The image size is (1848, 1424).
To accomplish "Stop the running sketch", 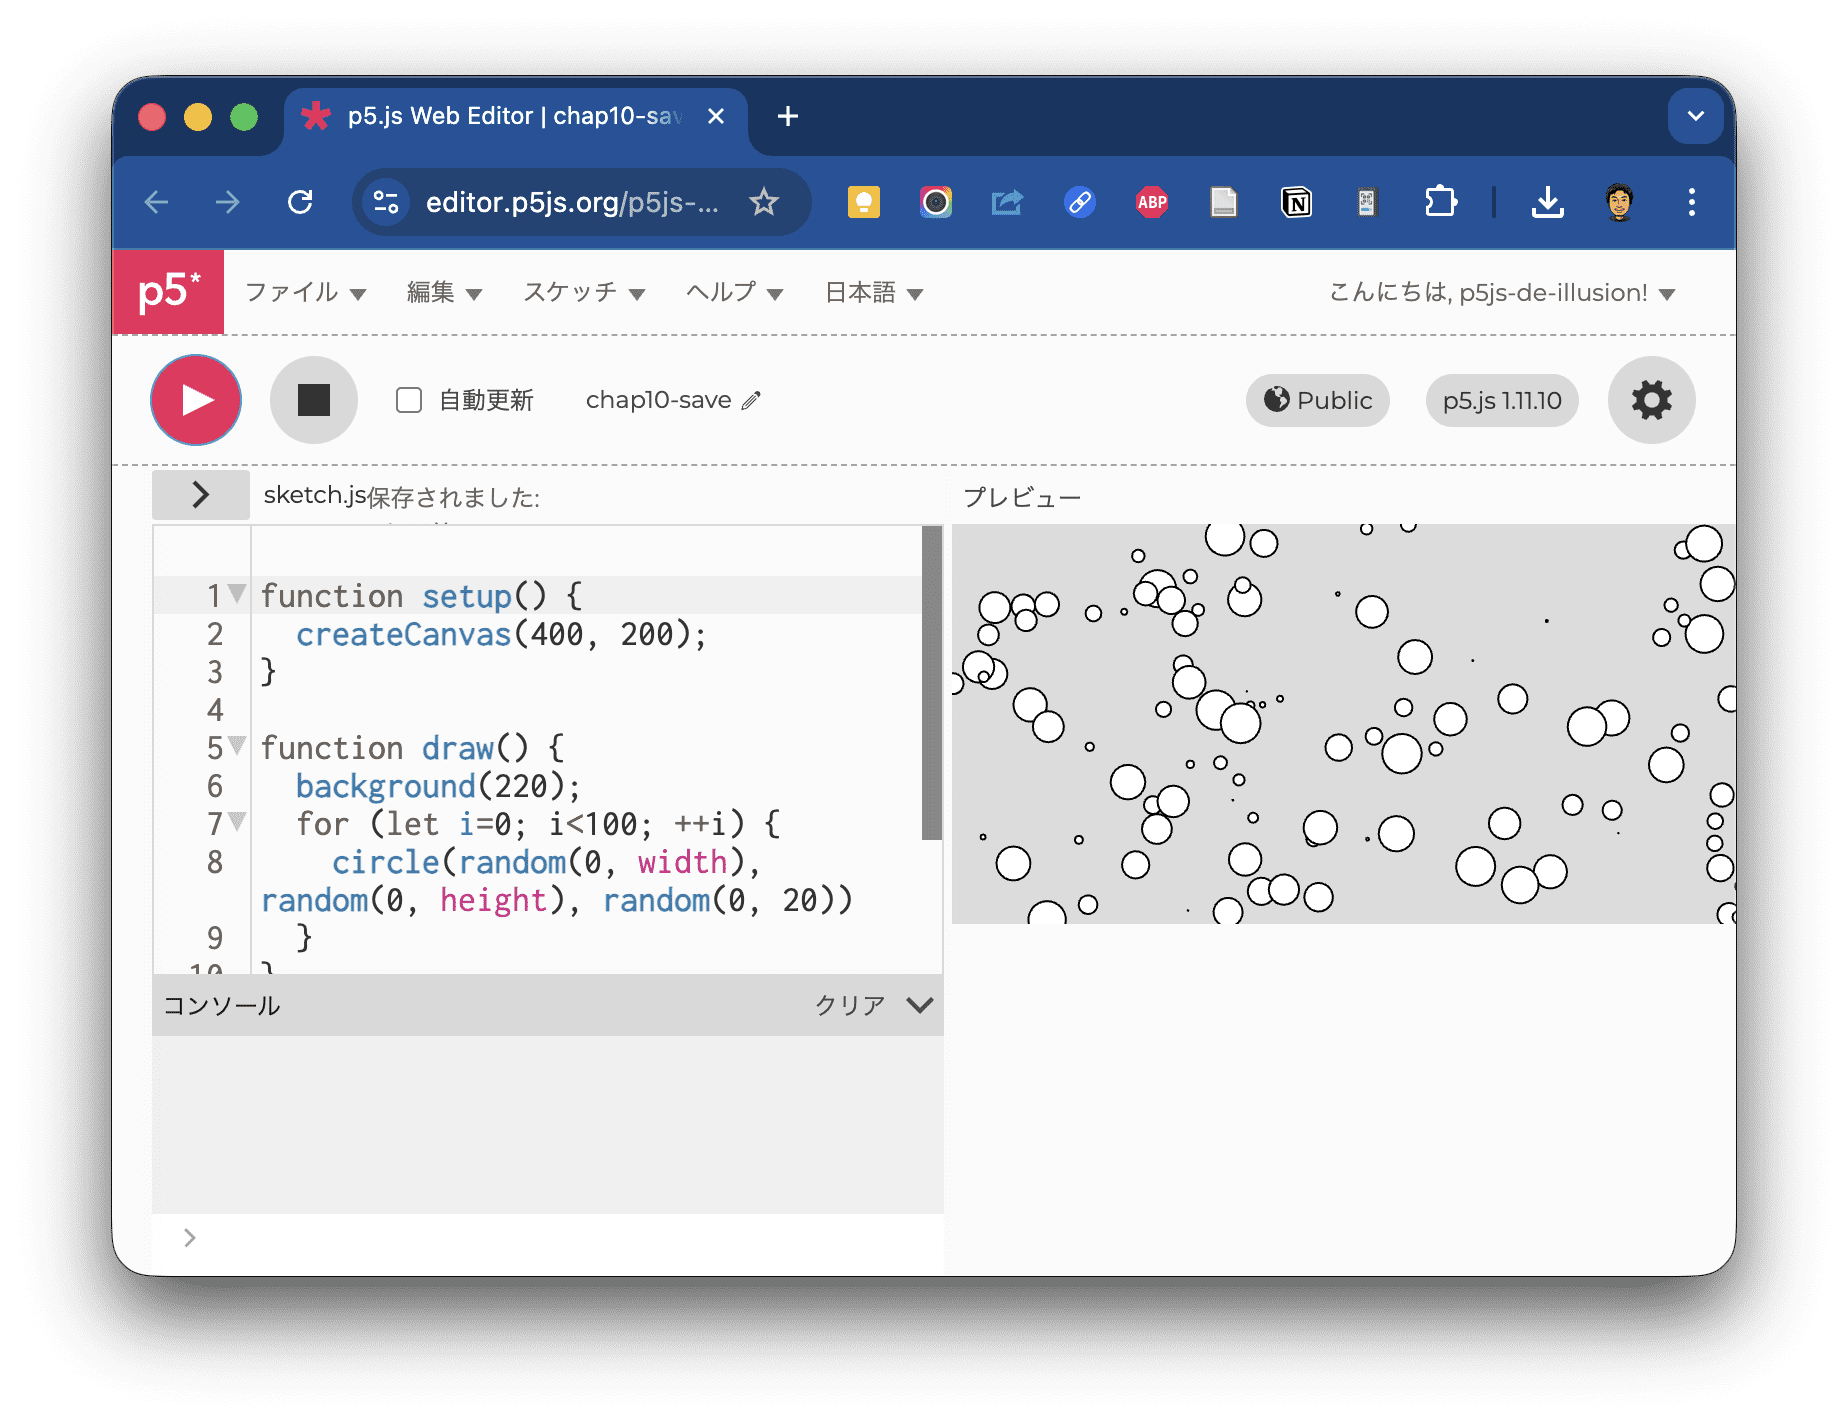I will pyautogui.click(x=313, y=400).
